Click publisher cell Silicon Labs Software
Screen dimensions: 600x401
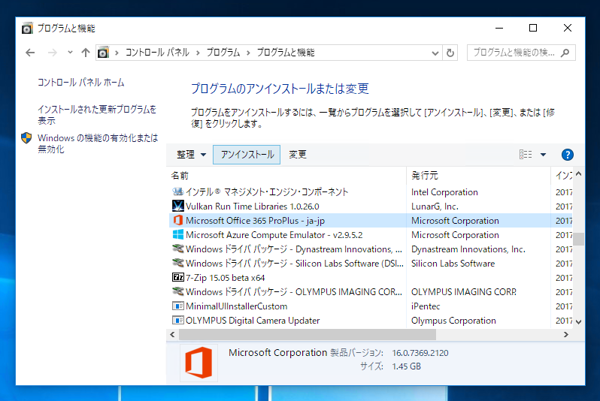tap(453, 264)
